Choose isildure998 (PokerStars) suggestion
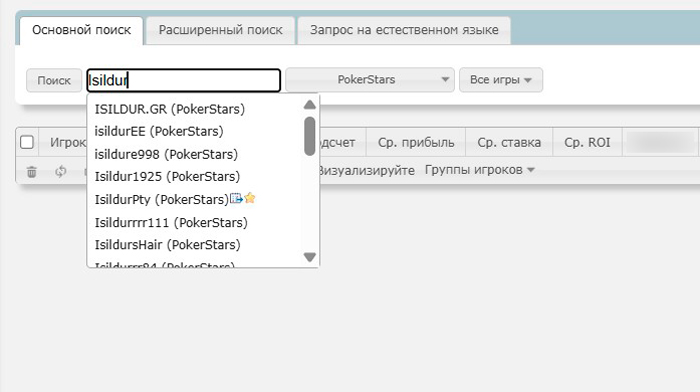The image size is (700, 392). coord(166,154)
